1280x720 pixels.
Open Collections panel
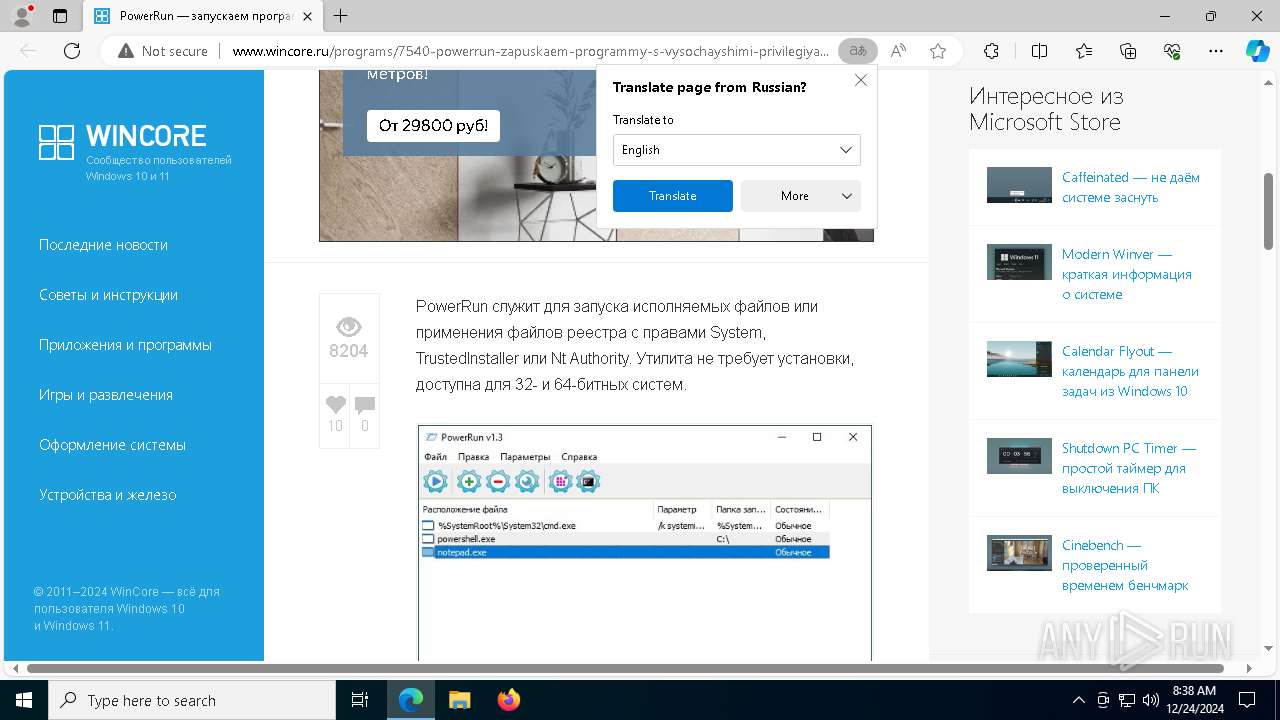1128,51
